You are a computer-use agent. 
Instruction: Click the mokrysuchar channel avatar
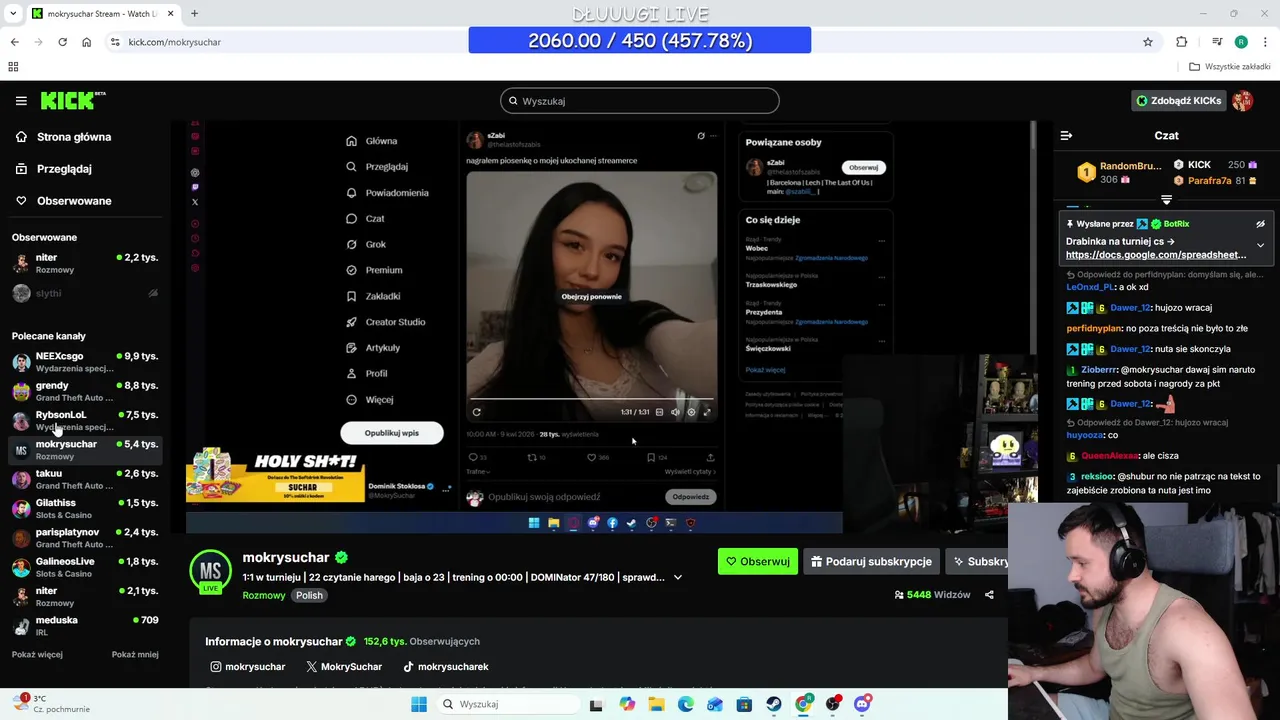(210, 571)
